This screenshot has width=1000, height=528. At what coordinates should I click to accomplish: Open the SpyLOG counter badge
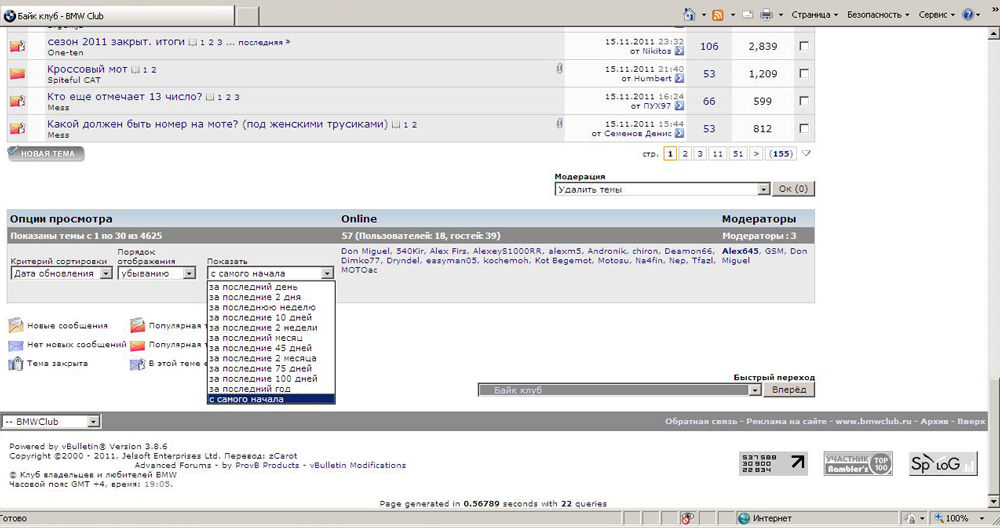click(x=943, y=464)
